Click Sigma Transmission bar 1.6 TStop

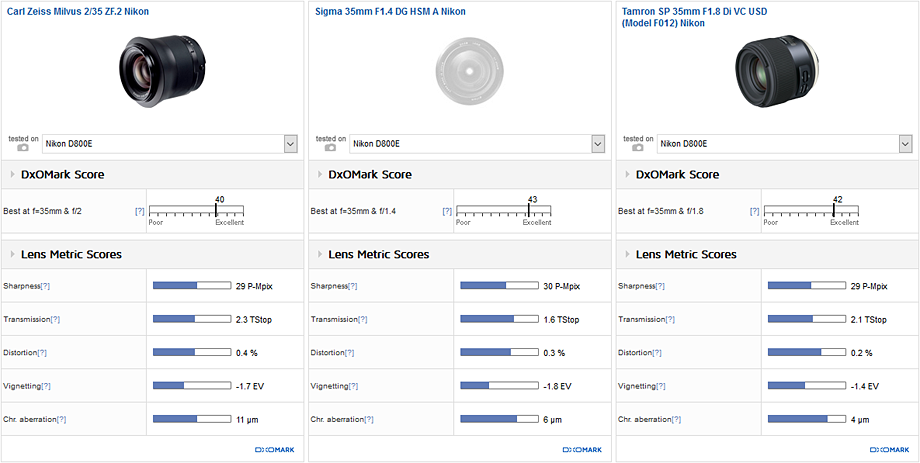(x=499, y=319)
